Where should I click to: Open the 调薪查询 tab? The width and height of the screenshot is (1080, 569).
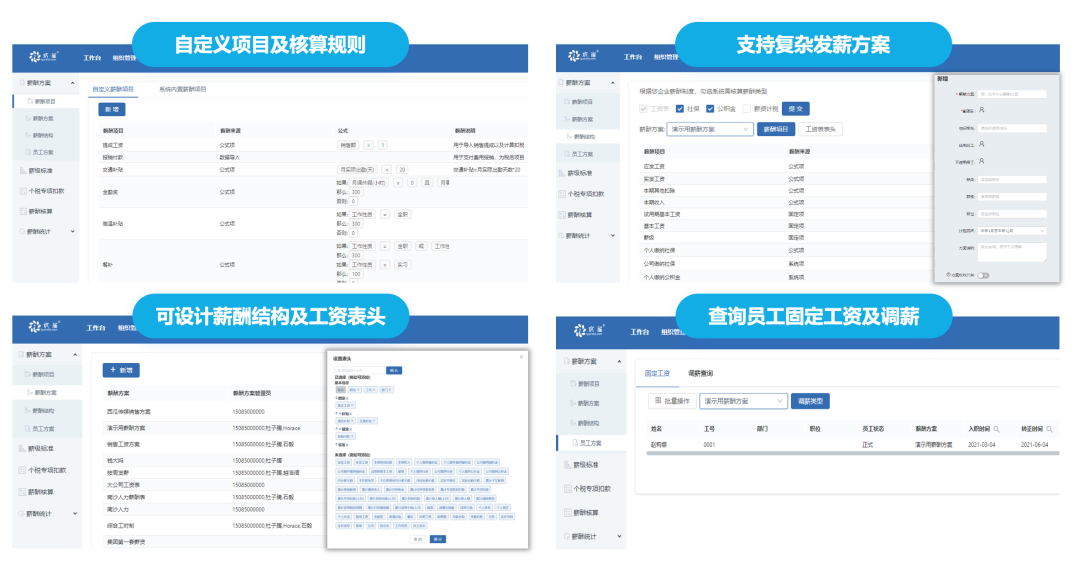pyautogui.click(x=700, y=373)
